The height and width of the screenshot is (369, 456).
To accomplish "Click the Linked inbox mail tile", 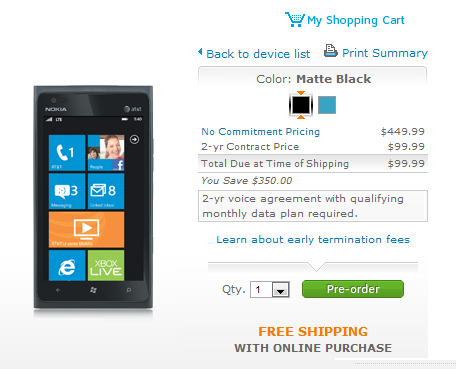I will click(x=106, y=191).
